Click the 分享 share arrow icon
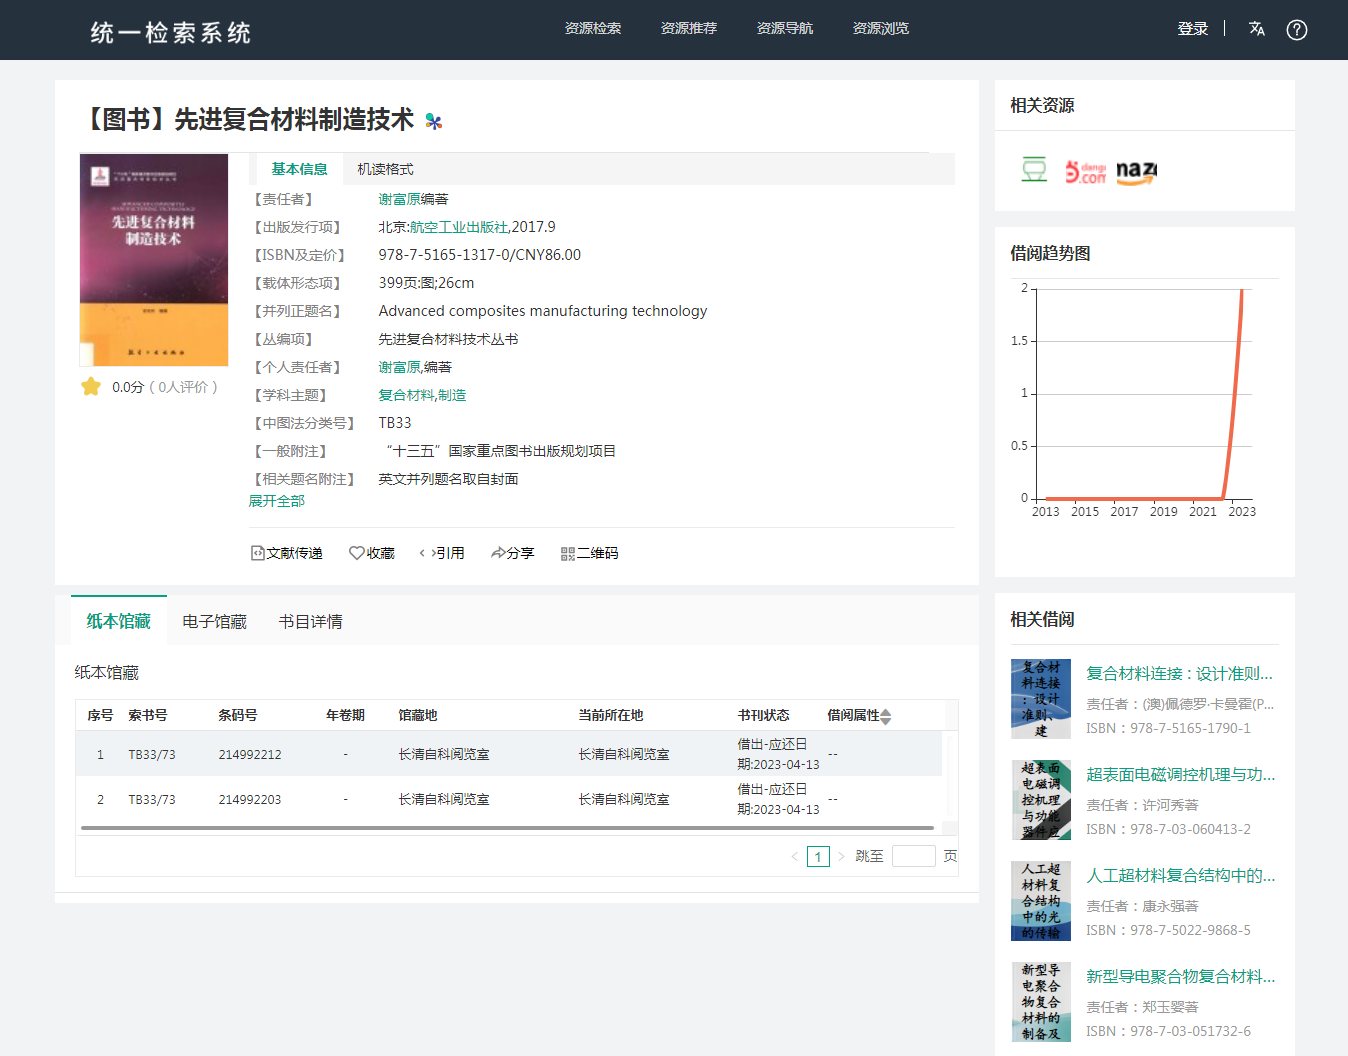The width and height of the screenshot is (1348, 1056). (x=498, y=553)
